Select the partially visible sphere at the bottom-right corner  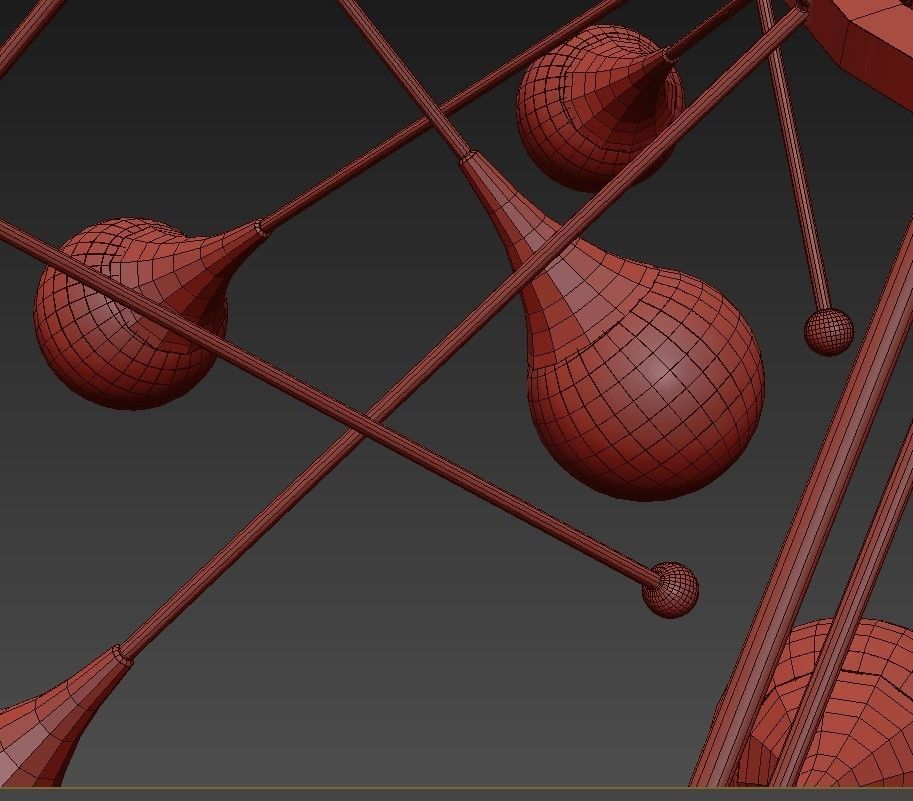click(838, 704)
